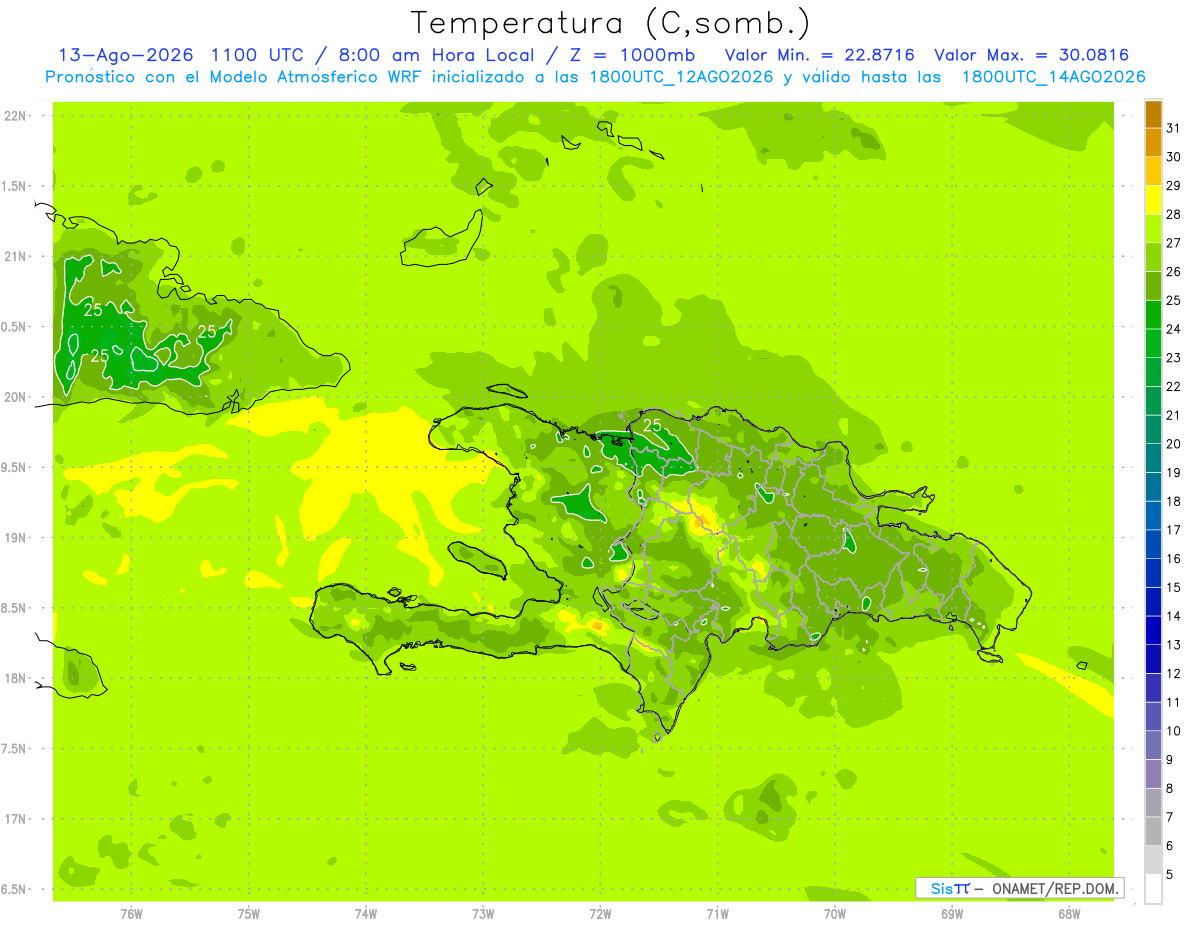Image resolution: width=1200 pixels, height=927 pixels.
Task: Select the teal 19 legend color band
Action: point(1153,459)
